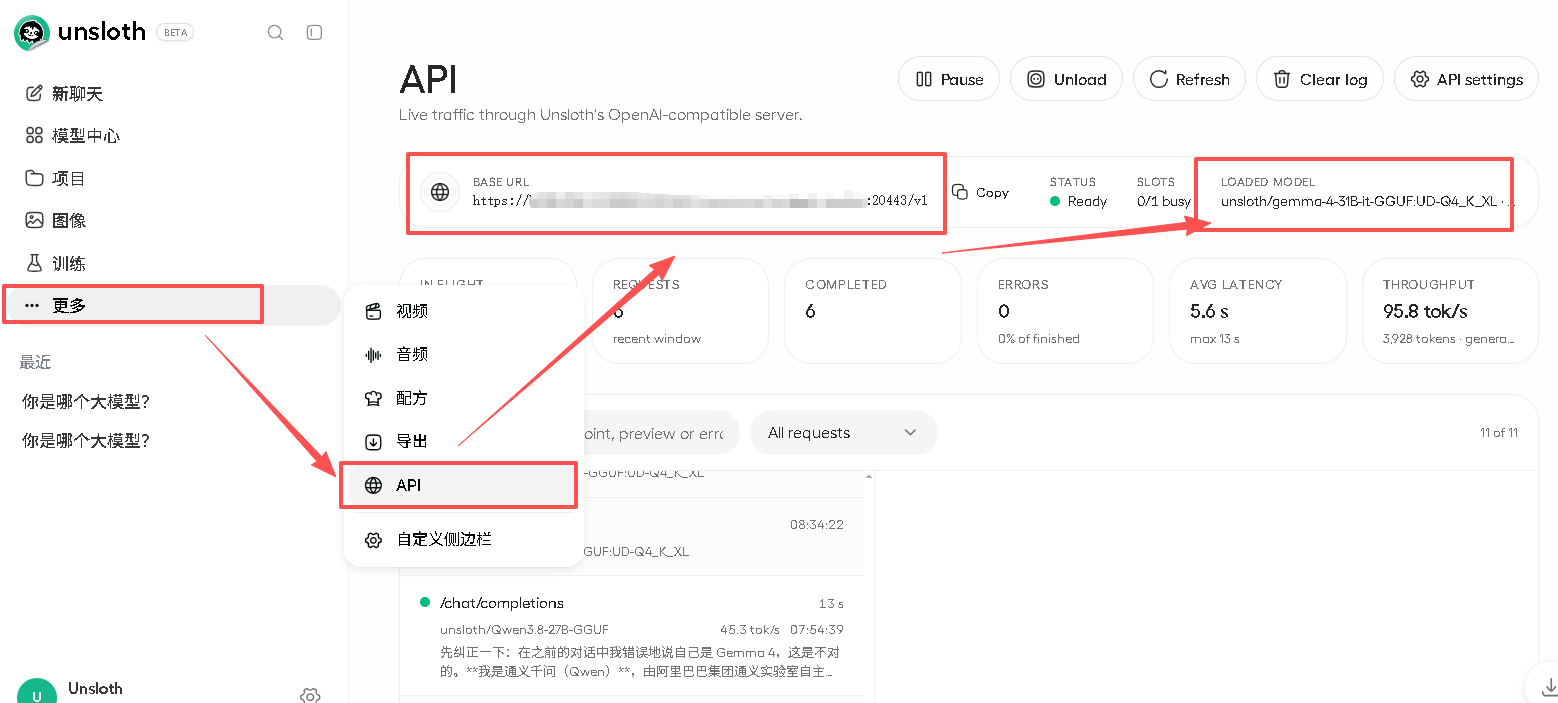
Task: Choose 导出 export in the menu
Action: point(463,441)
